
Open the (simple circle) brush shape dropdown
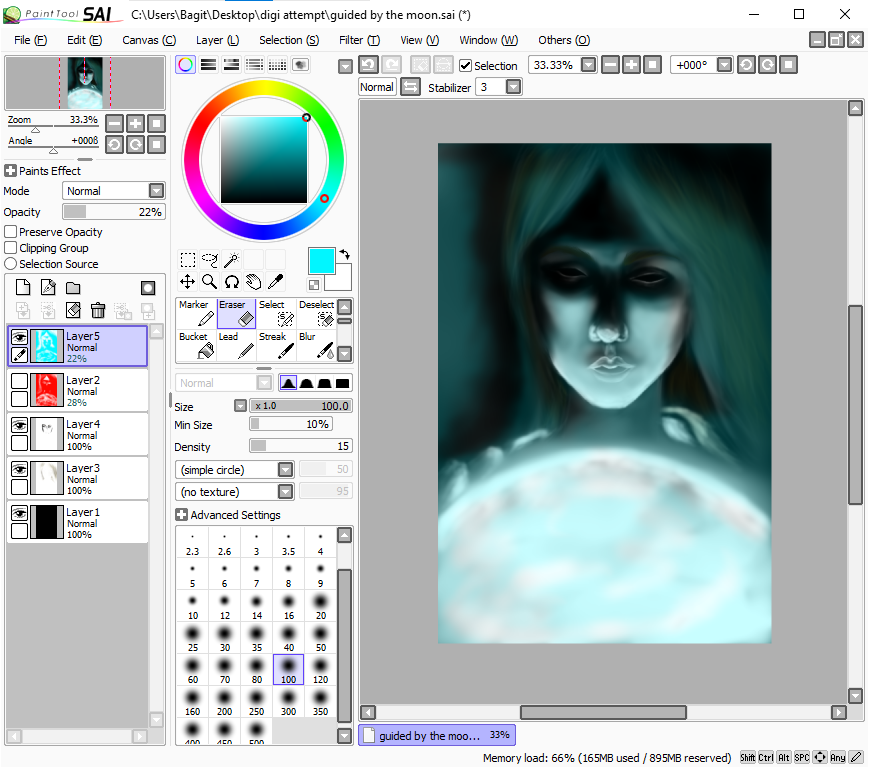(x=285, y=470)
